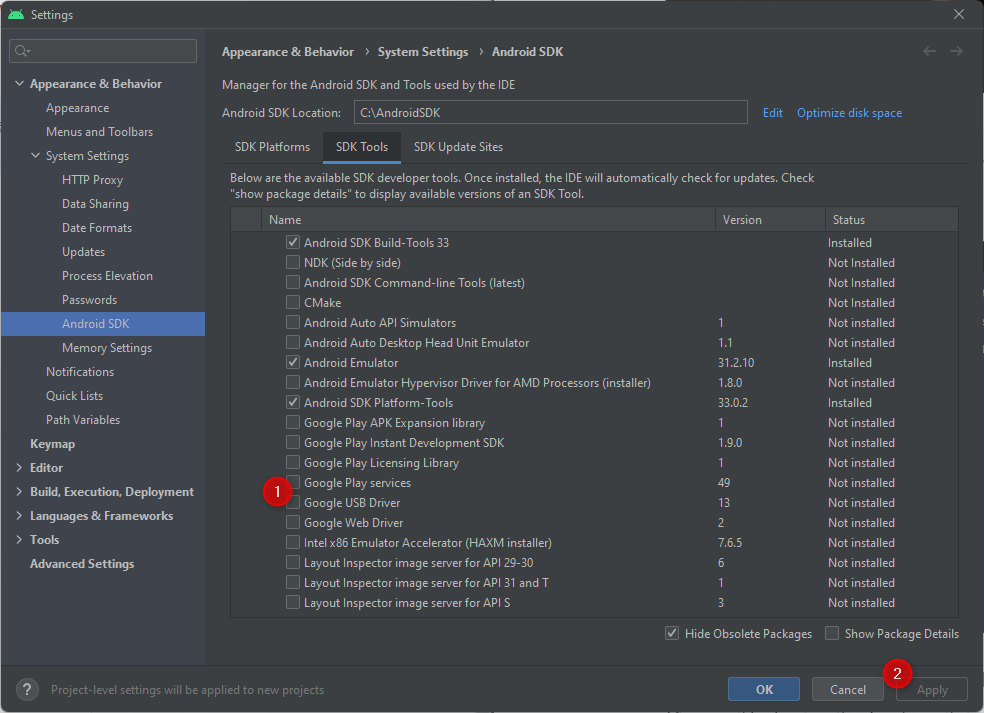Uncheck Android SDK Build-Tools 33
Viewport: 984px width, 713px height.
point(292,242)
